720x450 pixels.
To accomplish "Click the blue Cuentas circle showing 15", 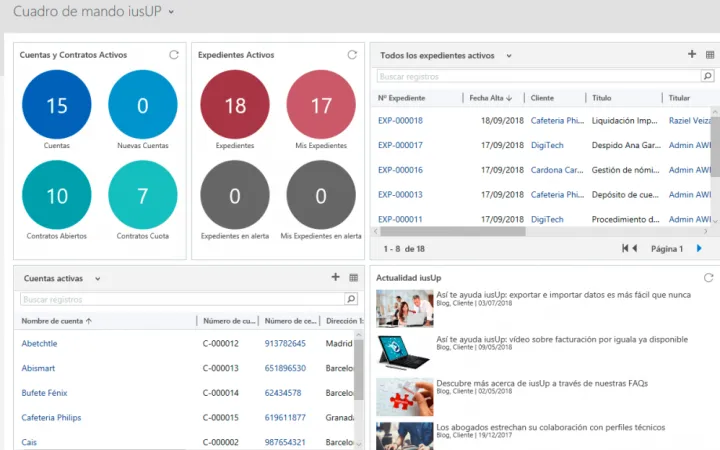I will 57,106.
